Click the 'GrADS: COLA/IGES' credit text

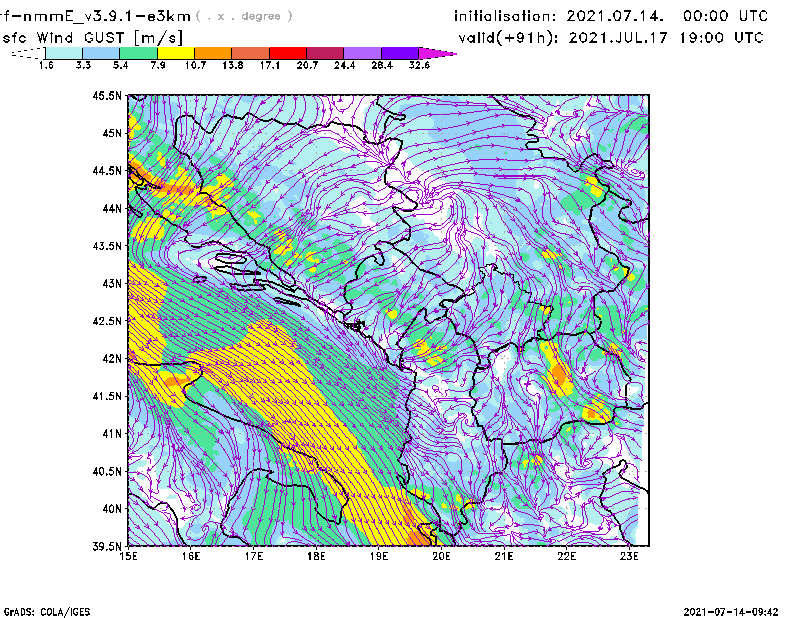pyautogui.click(x=46, y=612)
